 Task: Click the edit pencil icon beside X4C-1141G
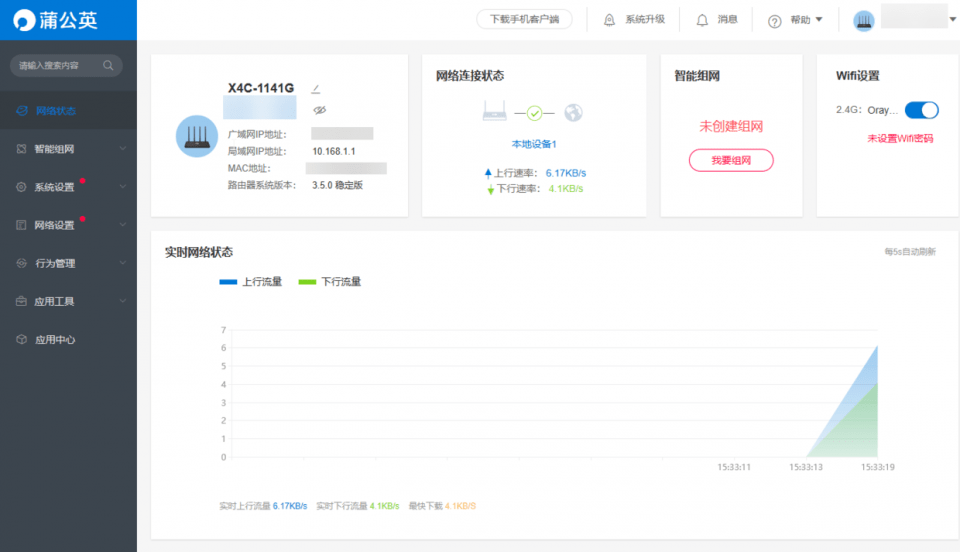click(x=316, y=89)
